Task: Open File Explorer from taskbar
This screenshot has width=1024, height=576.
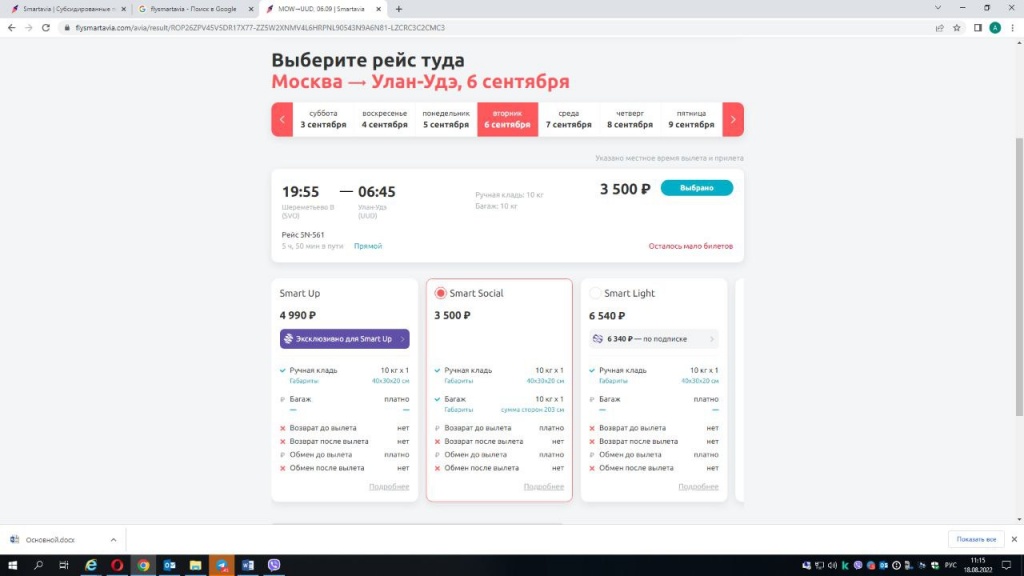Action: click(x=195, y=565)
